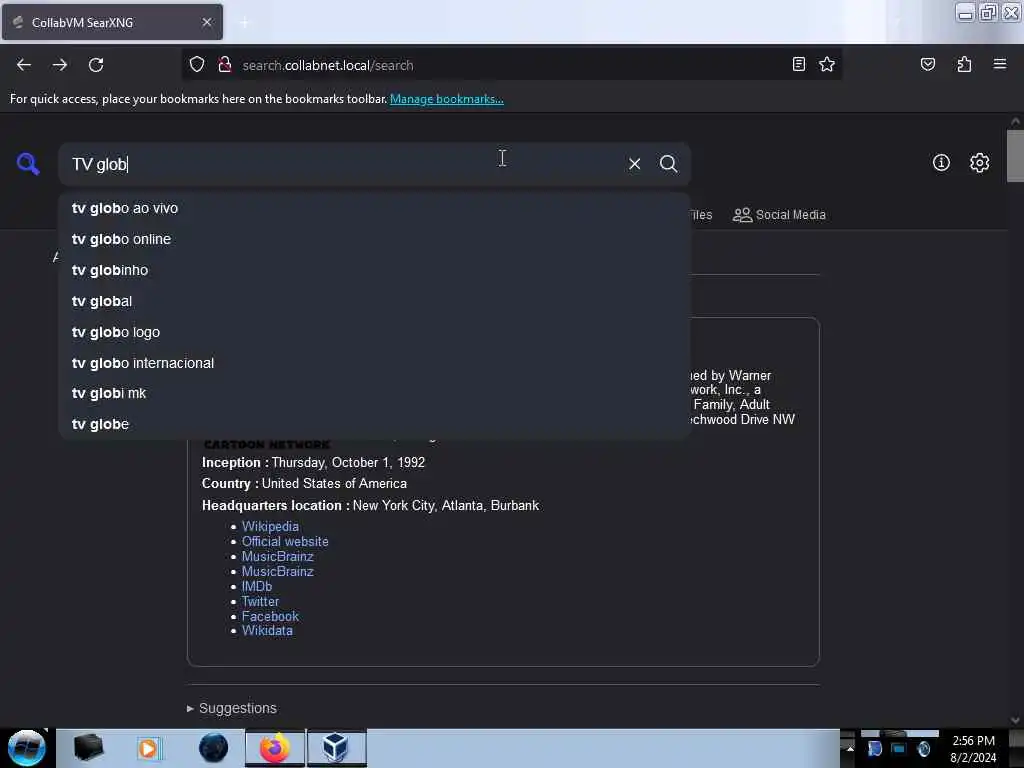Expand the Suggestions section
The height and width of the screenshot is (768, 1024).
pos(232,709)
